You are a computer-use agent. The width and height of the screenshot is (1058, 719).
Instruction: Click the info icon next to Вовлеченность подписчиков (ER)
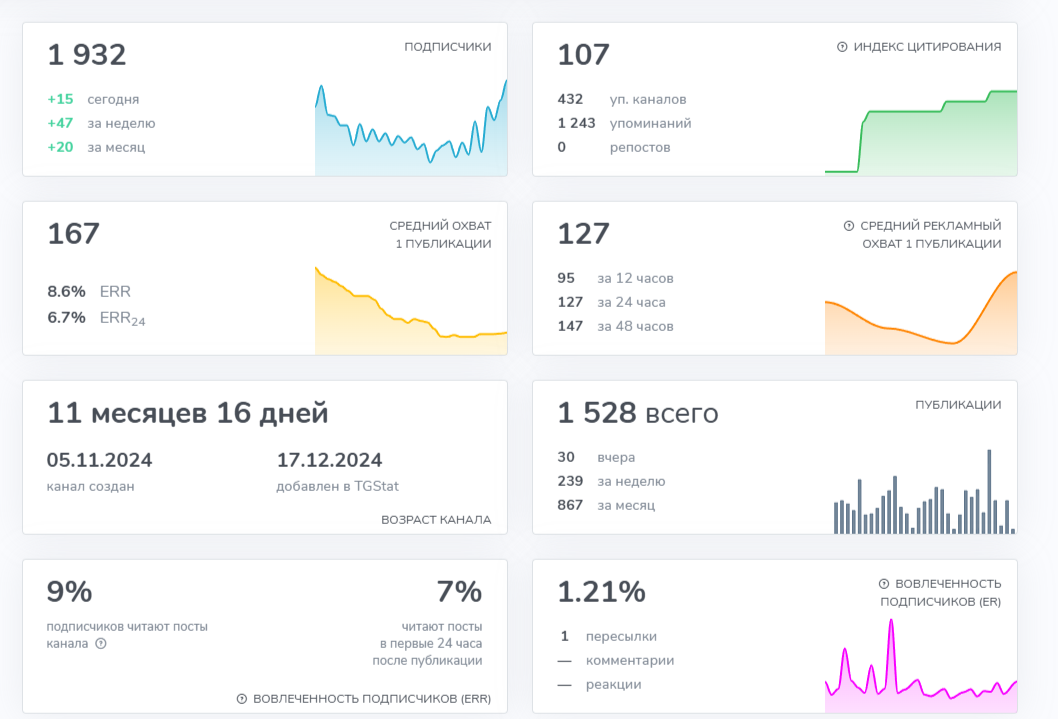884,584
